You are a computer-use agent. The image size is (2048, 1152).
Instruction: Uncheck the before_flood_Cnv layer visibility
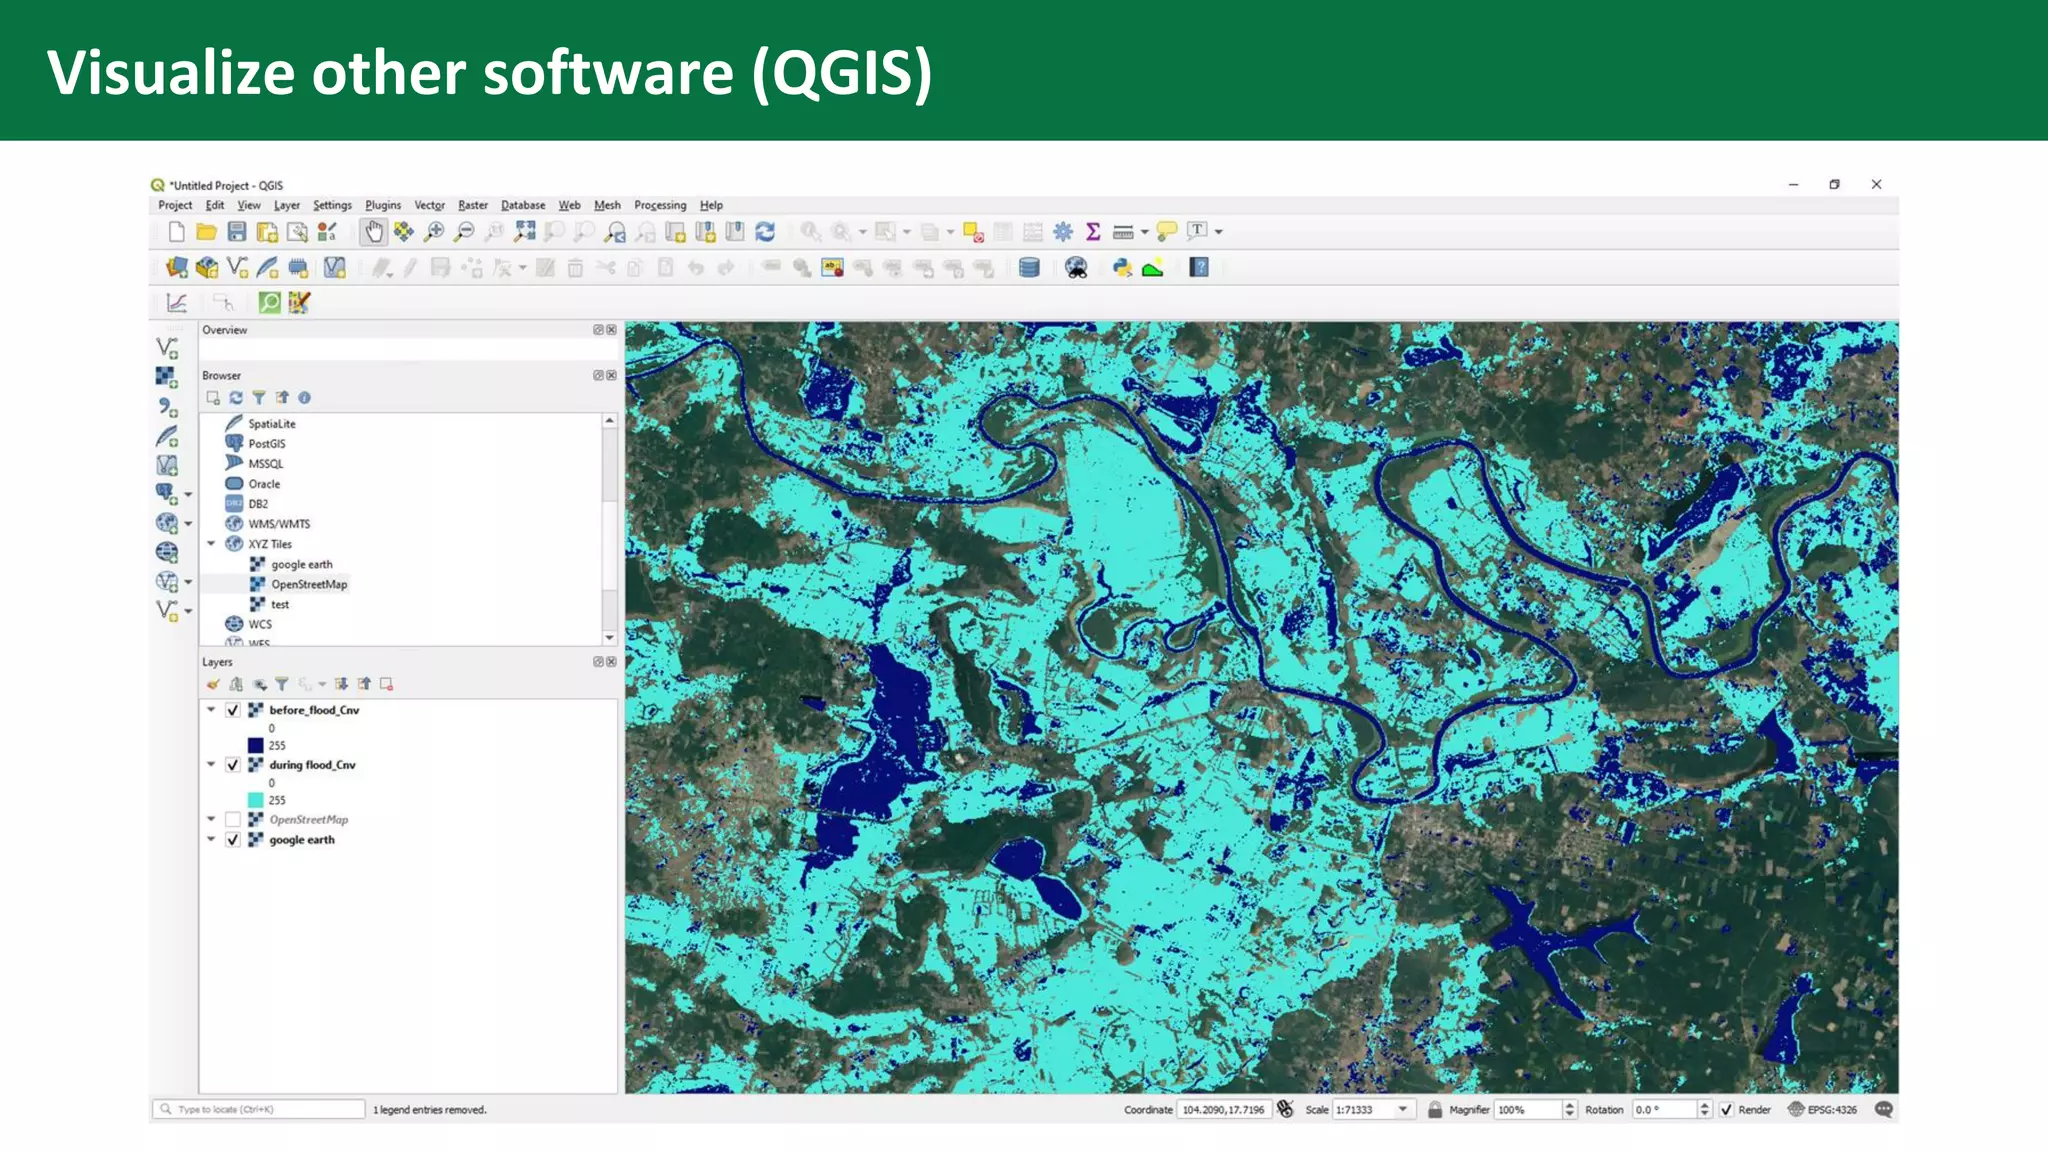233,710
